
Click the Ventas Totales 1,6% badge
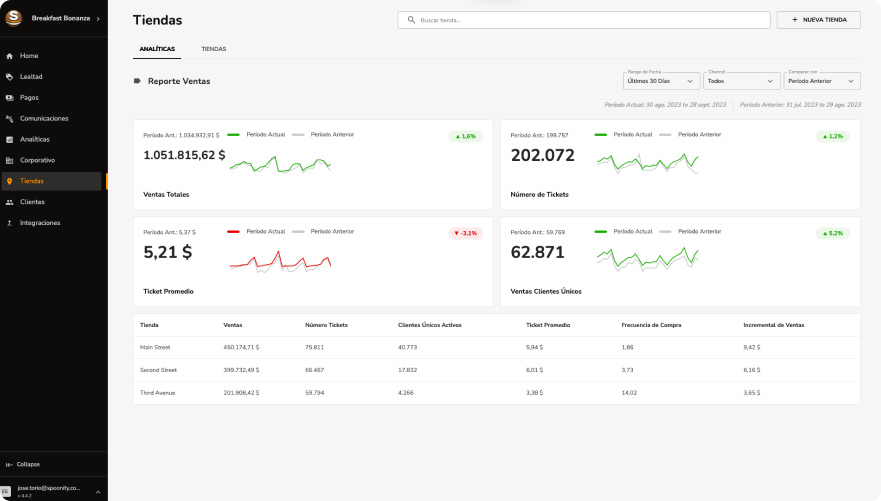tap(466, 136)
